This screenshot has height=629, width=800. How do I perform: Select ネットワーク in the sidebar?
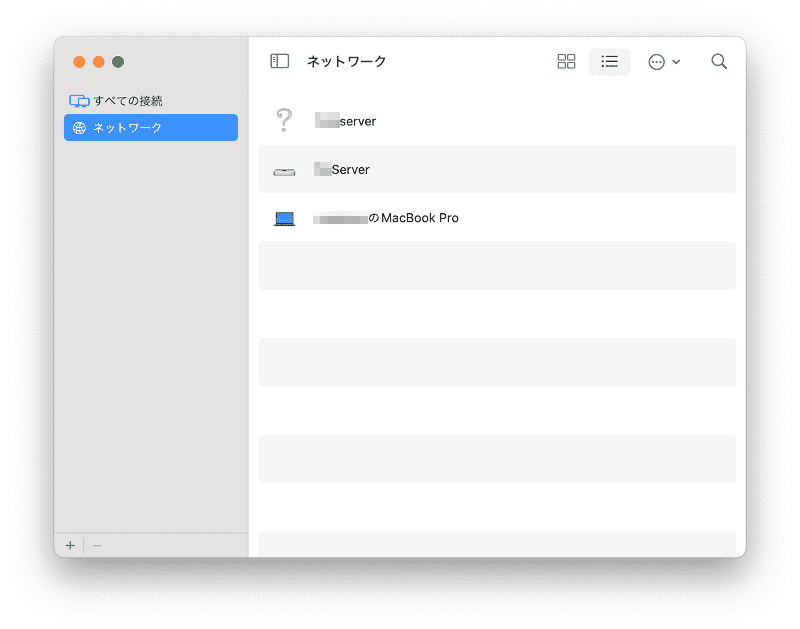pyautogui.click(x=151, y=128)
